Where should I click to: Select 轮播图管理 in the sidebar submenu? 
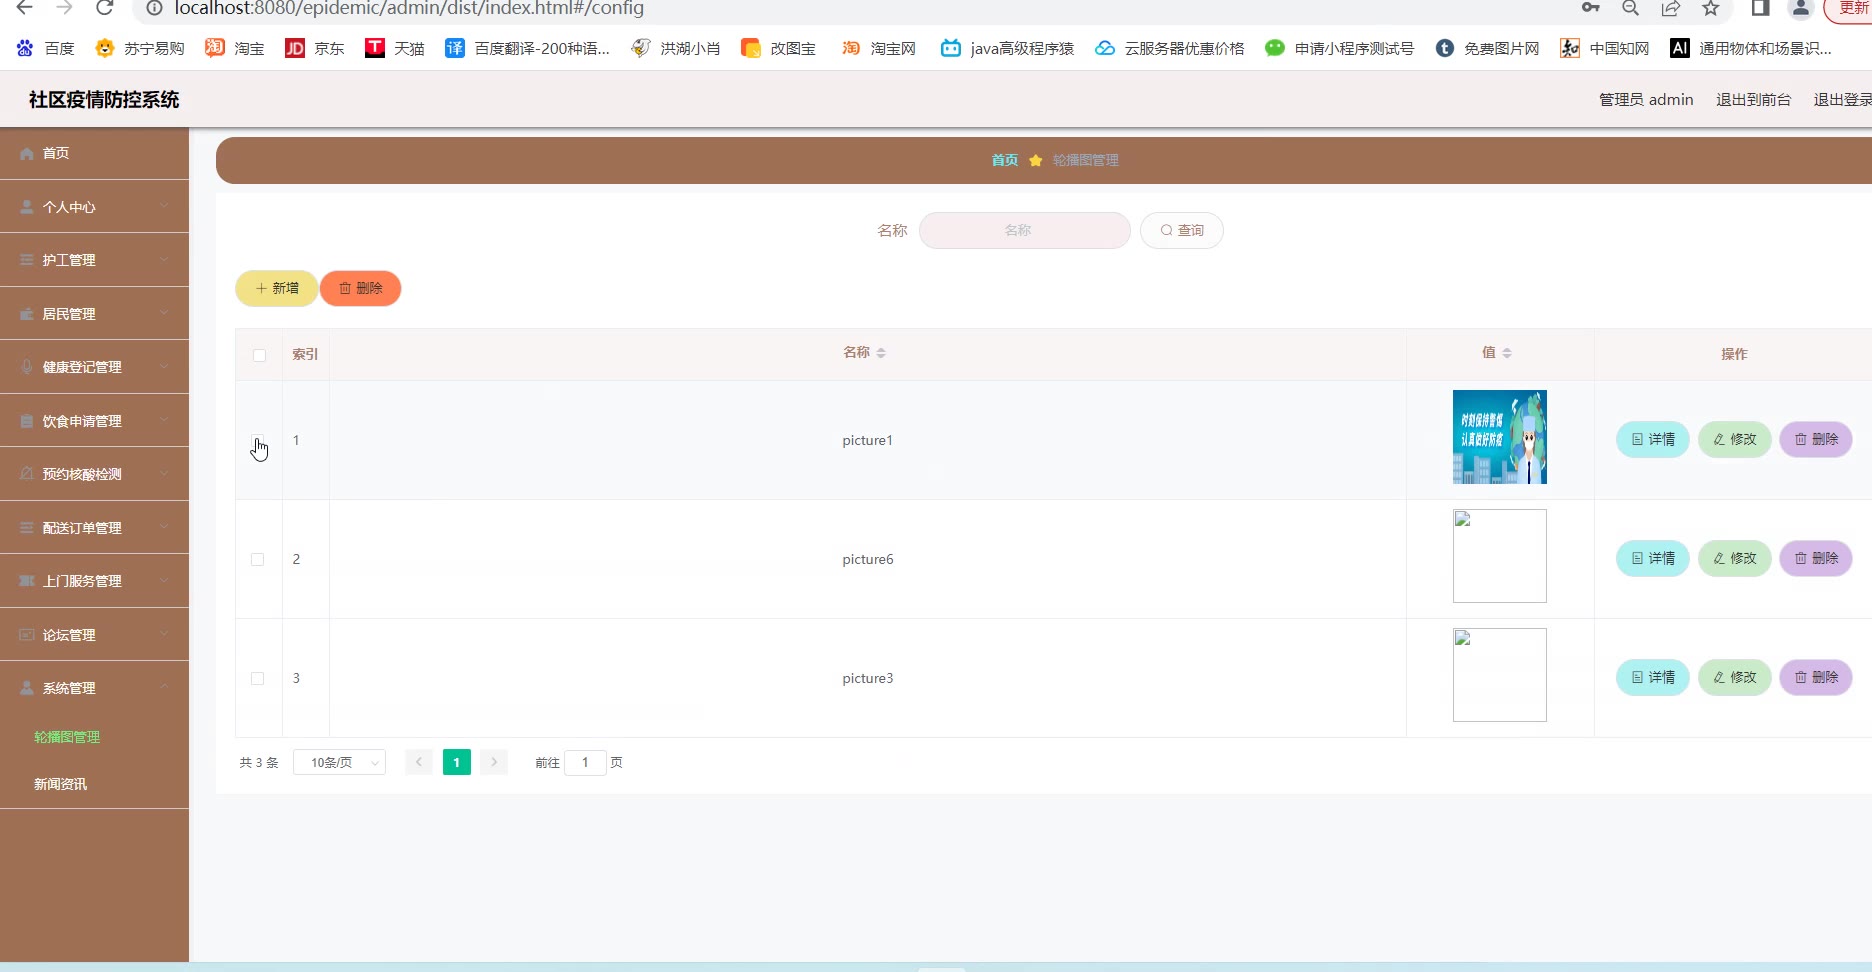67,737
